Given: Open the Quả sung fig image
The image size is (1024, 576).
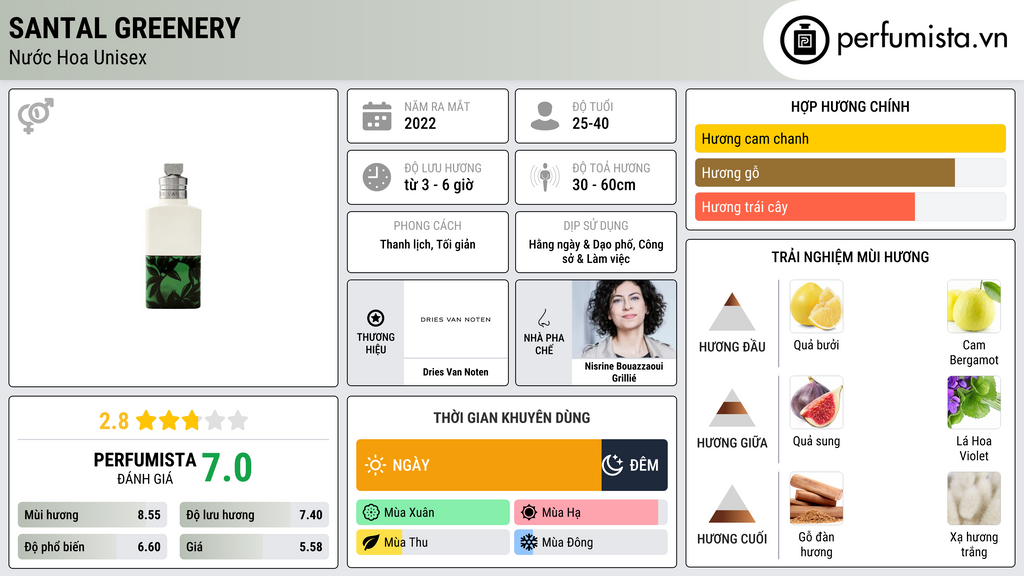Looking at the screenshot, I should [816, 402].
